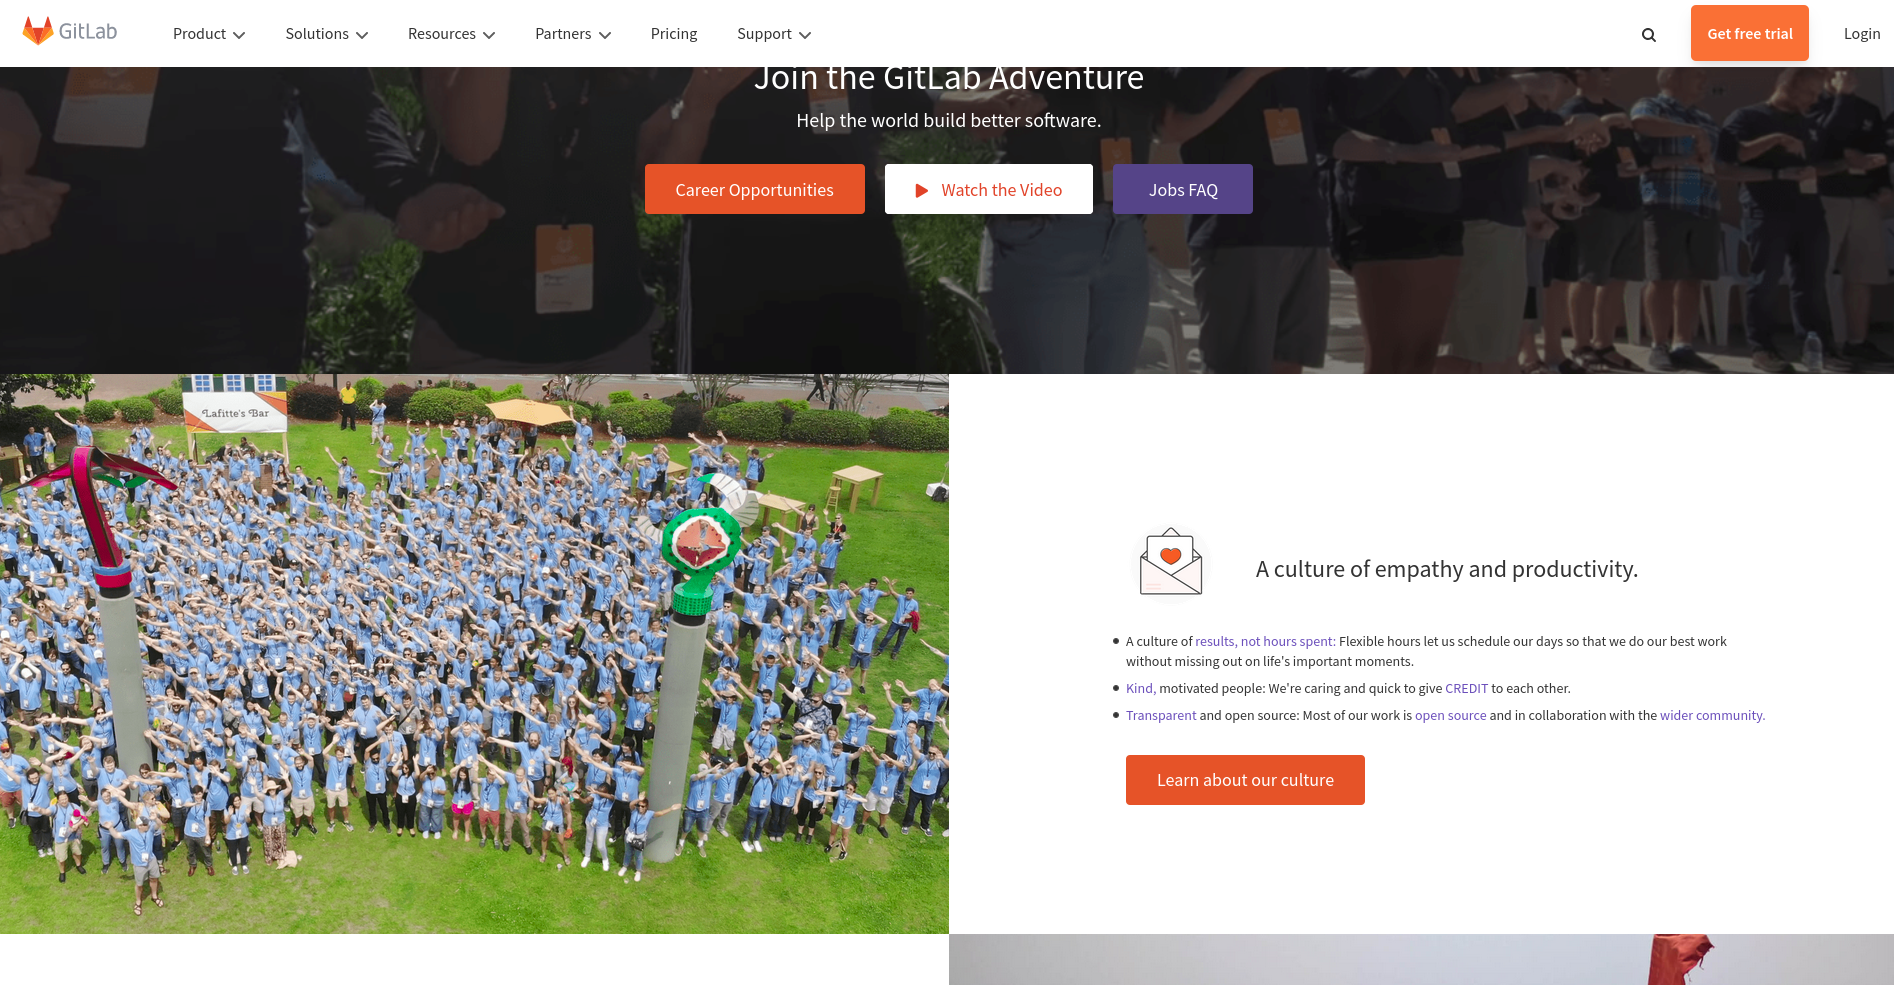Click the GitLab wordmark text

tap(88, 31)
